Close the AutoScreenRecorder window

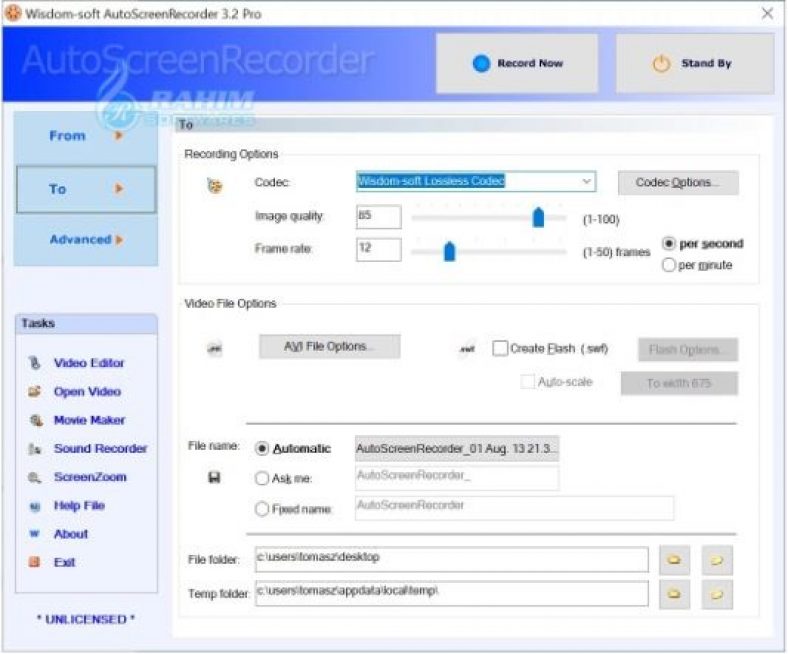767,13
